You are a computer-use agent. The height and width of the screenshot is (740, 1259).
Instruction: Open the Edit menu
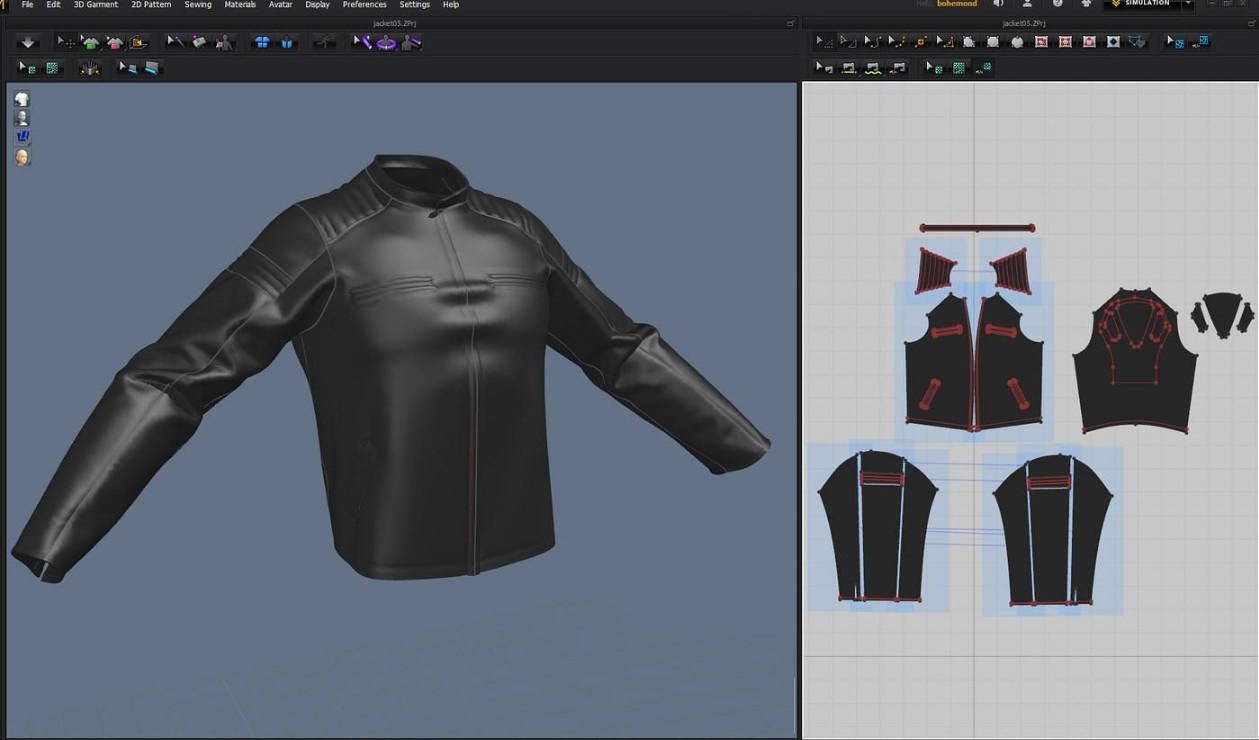54,5
